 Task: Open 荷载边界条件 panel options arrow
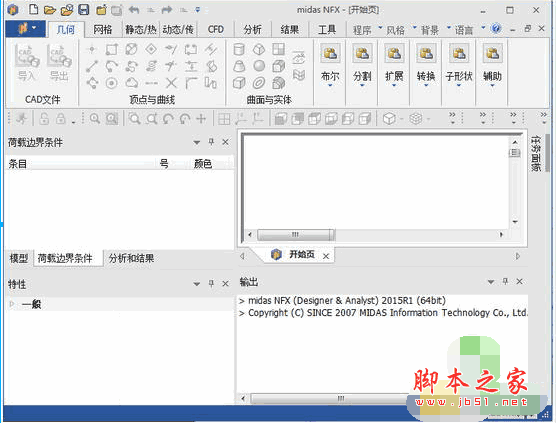coord(196,143)
